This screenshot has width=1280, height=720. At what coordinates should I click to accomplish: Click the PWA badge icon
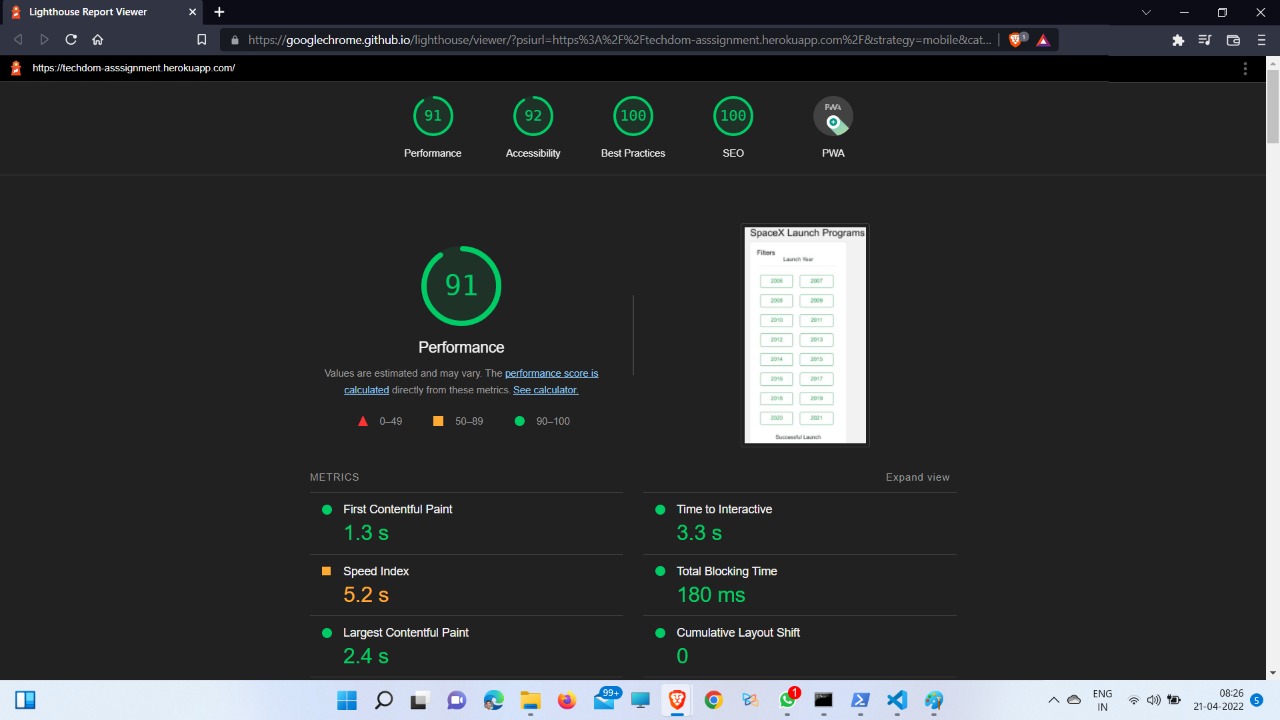(833, 115)
